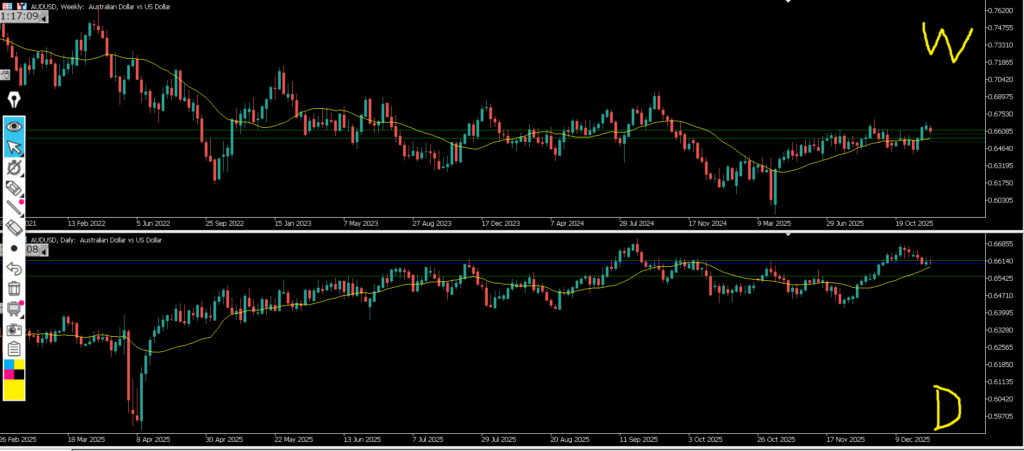Screen dimensions: 1024x451
Task: Click the black dot brush size tool
Action: pos(15,248)
